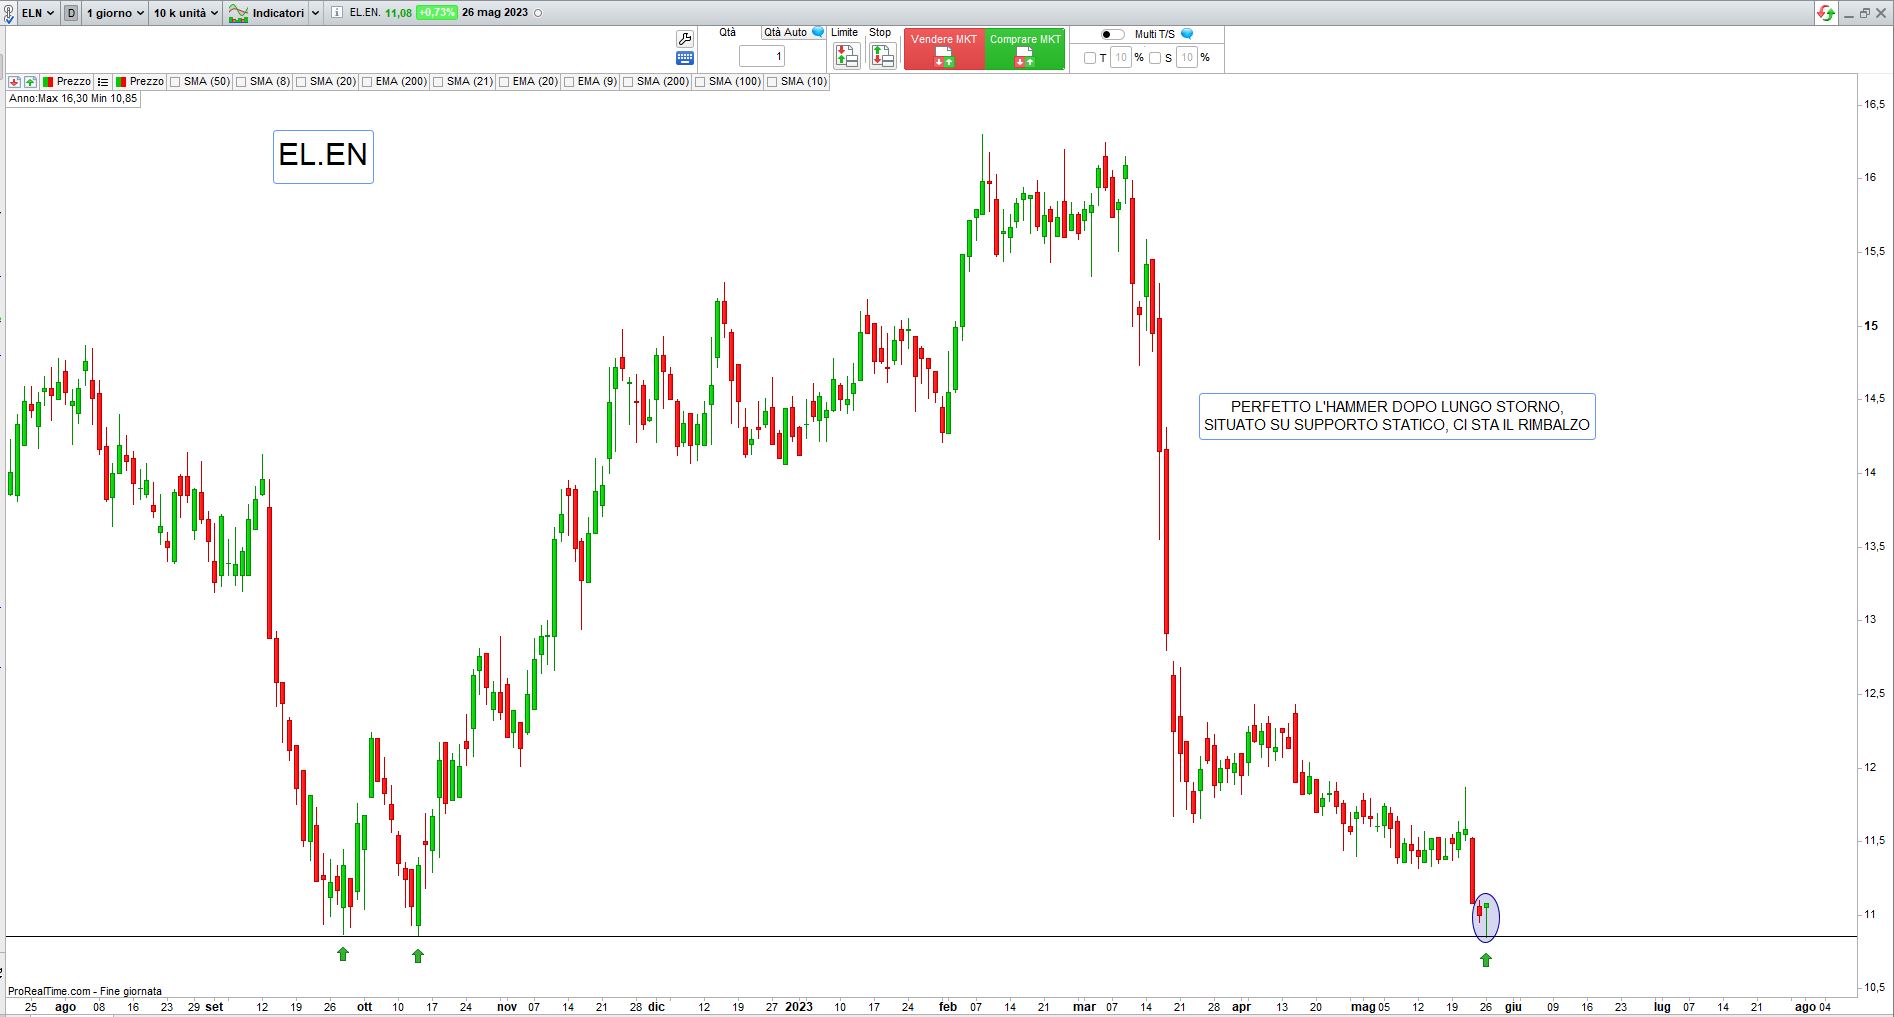Click the T percent input field
Viewport: 1894px width, 1017px height.
tap(1120, 58)
